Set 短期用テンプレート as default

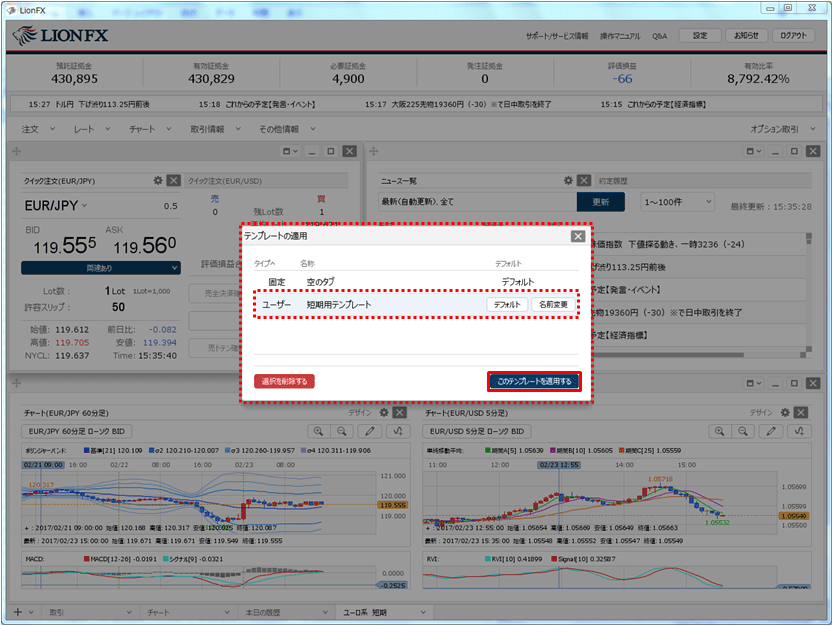pos(507,304)
